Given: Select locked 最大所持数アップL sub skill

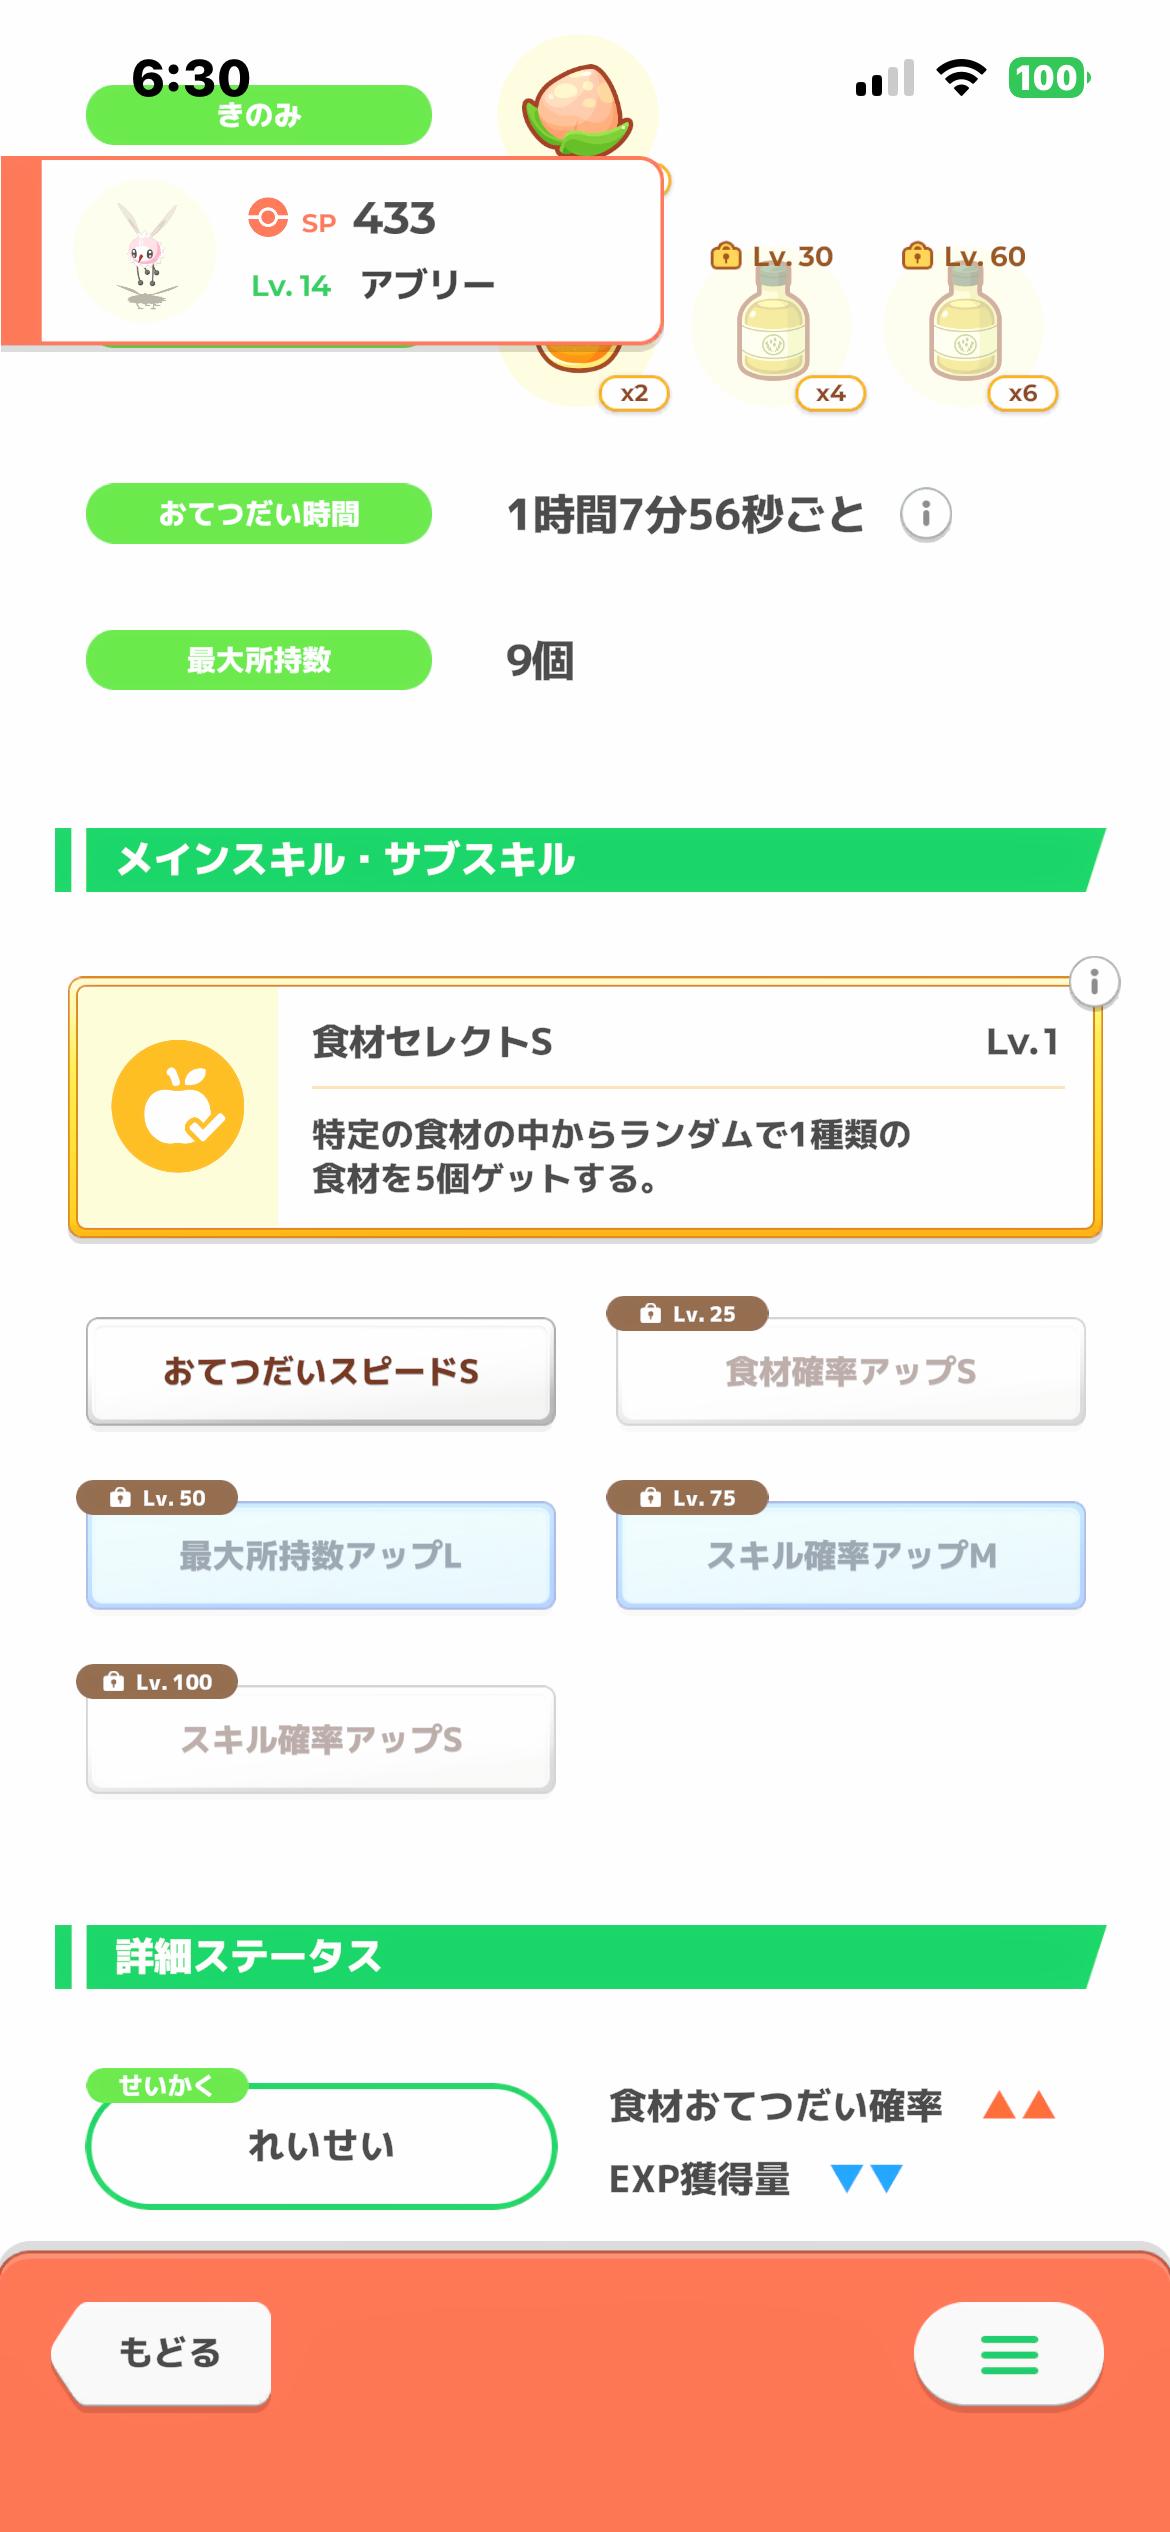Looking at the screenshot, I should [x=320, y=1555].
